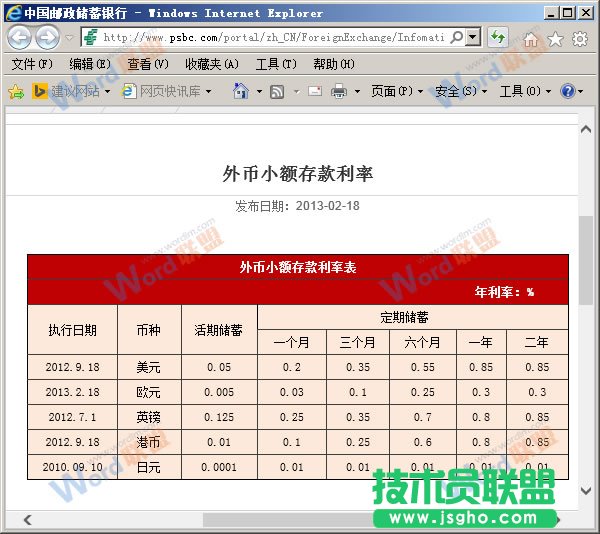Click the Refresh page button
Viewport: 600px width, 534px height.
[497, 37]
